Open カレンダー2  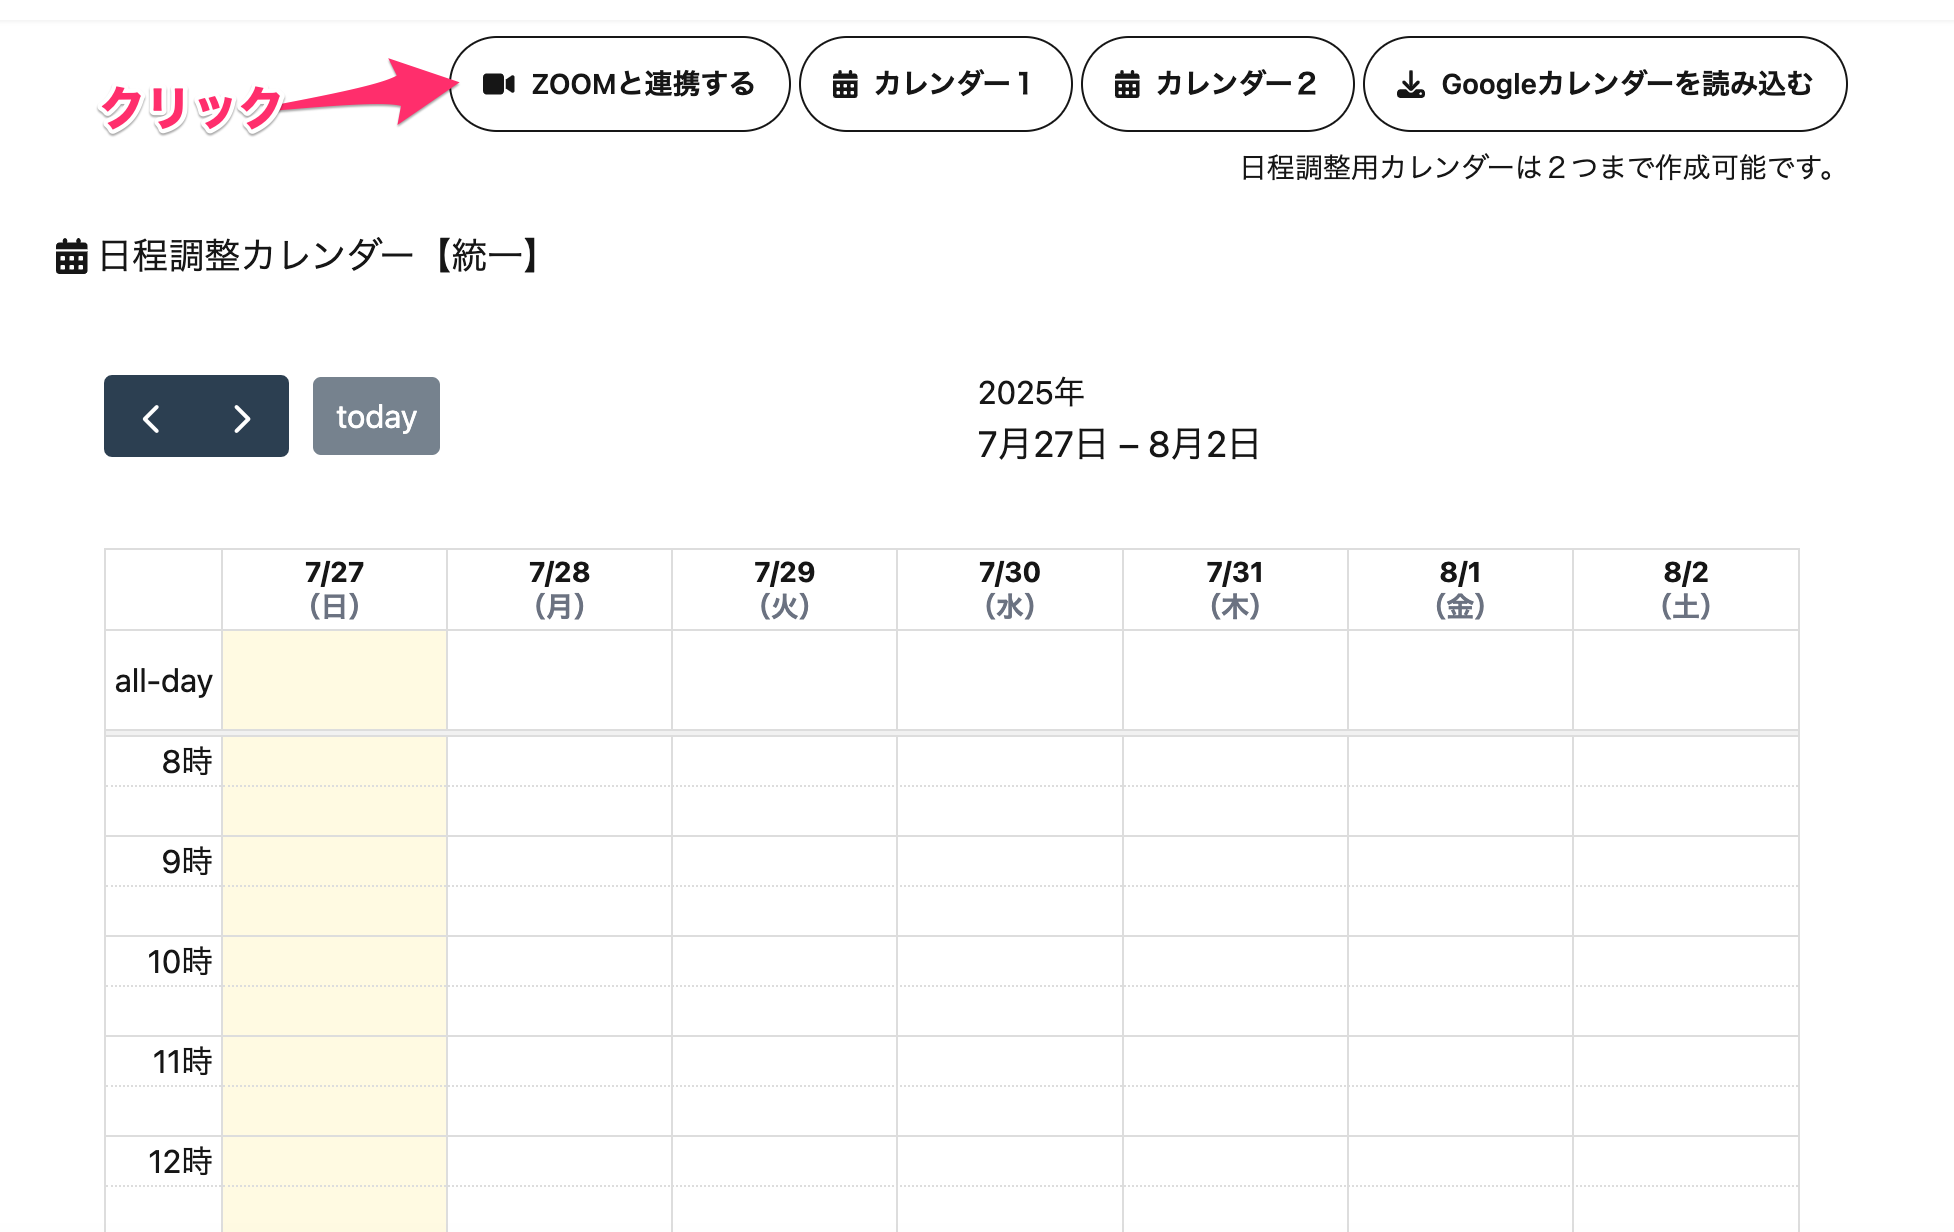pyautogui.click(x=1218, y=84)
